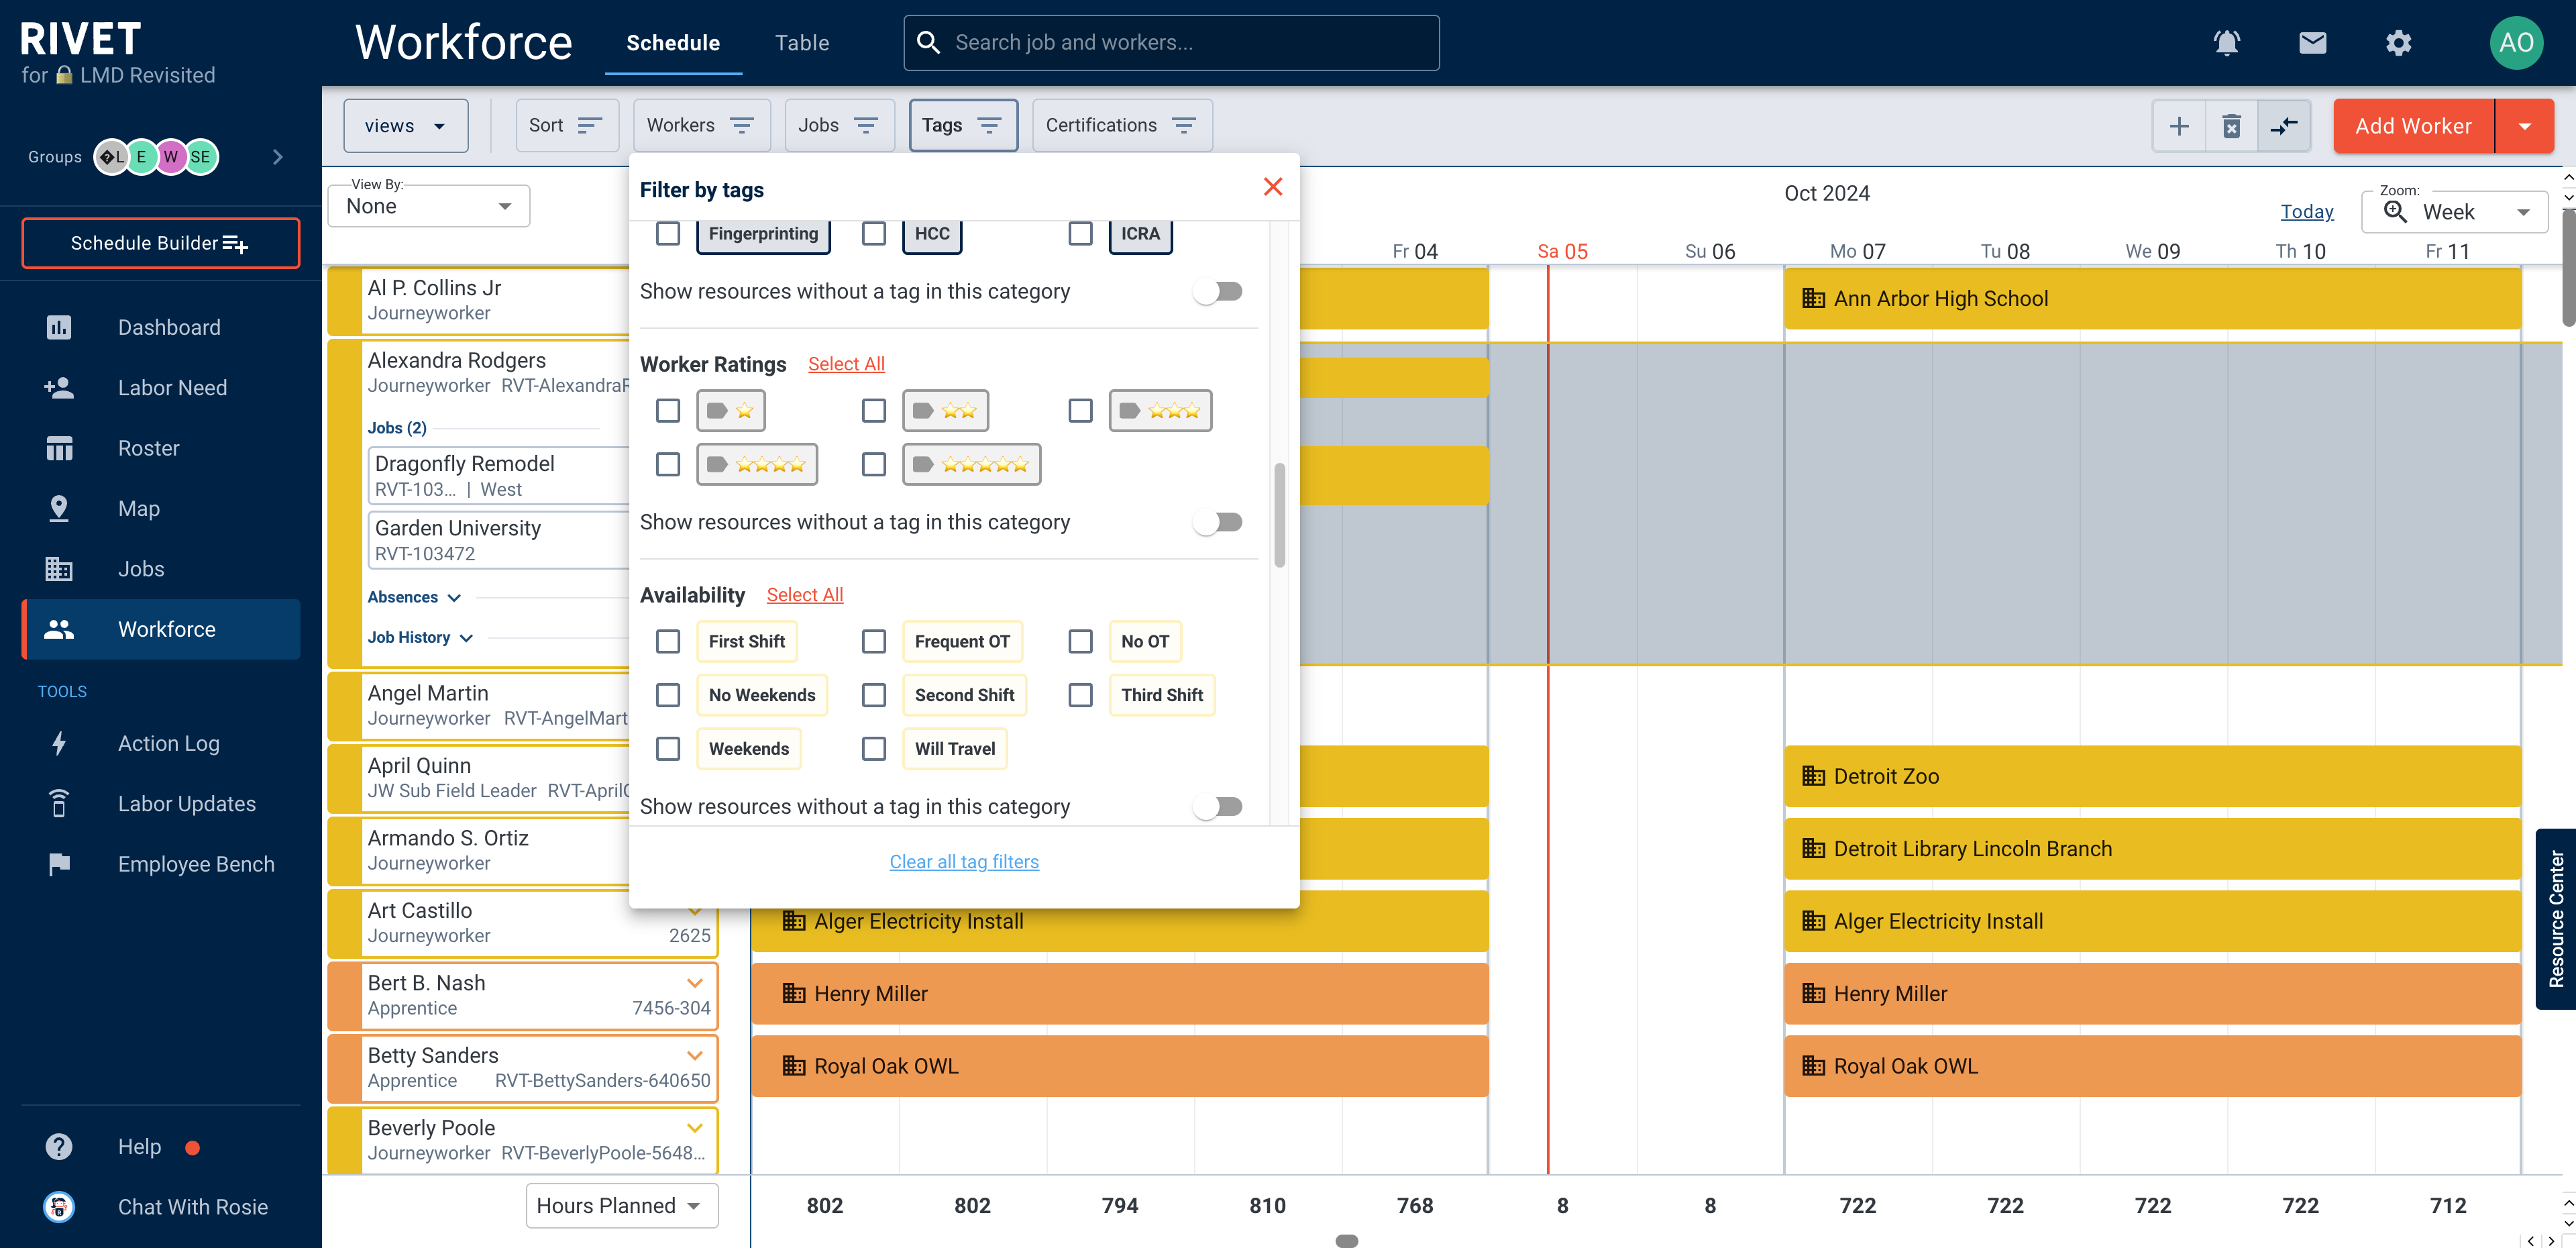The image size is (2576, 1248).
Task: Switch to the Schedule tab
Action: (x=673, y=43)
